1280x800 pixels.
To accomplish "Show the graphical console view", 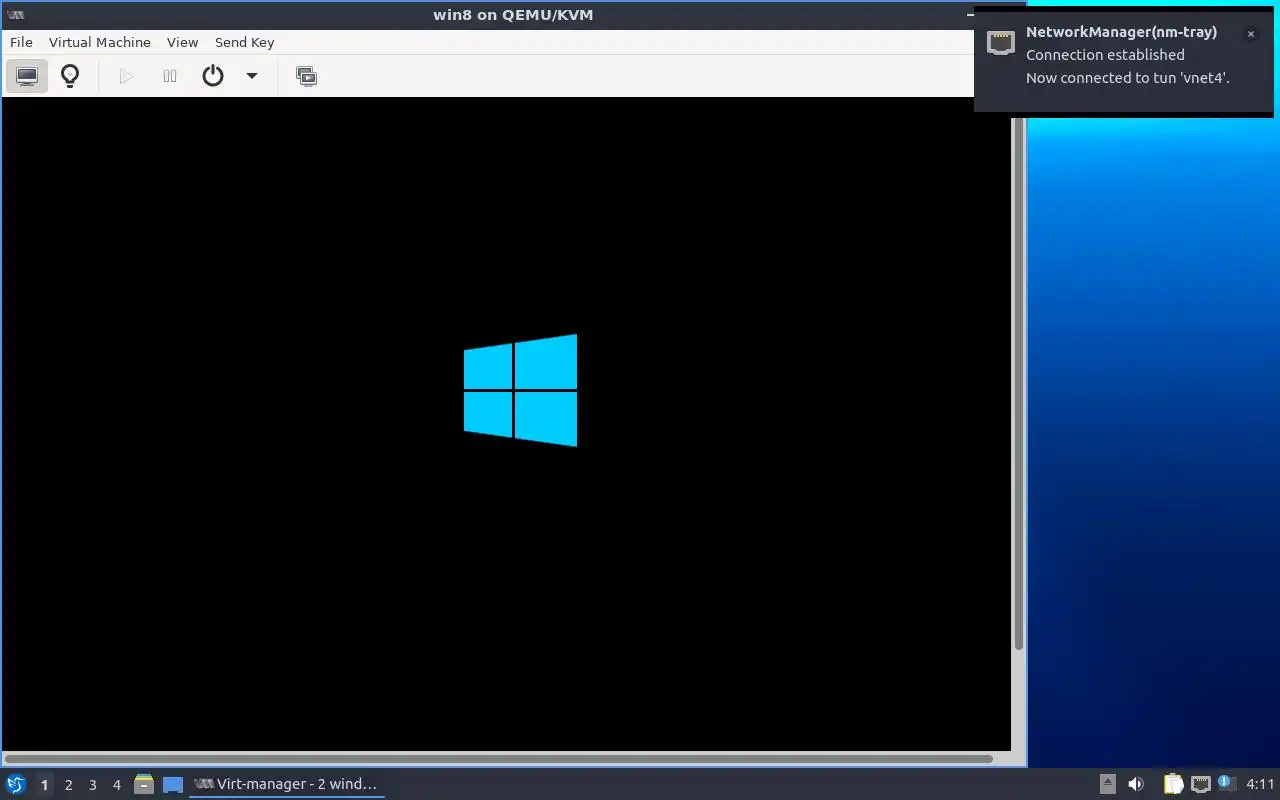I will pyautogui.click(x=27, y=76).
